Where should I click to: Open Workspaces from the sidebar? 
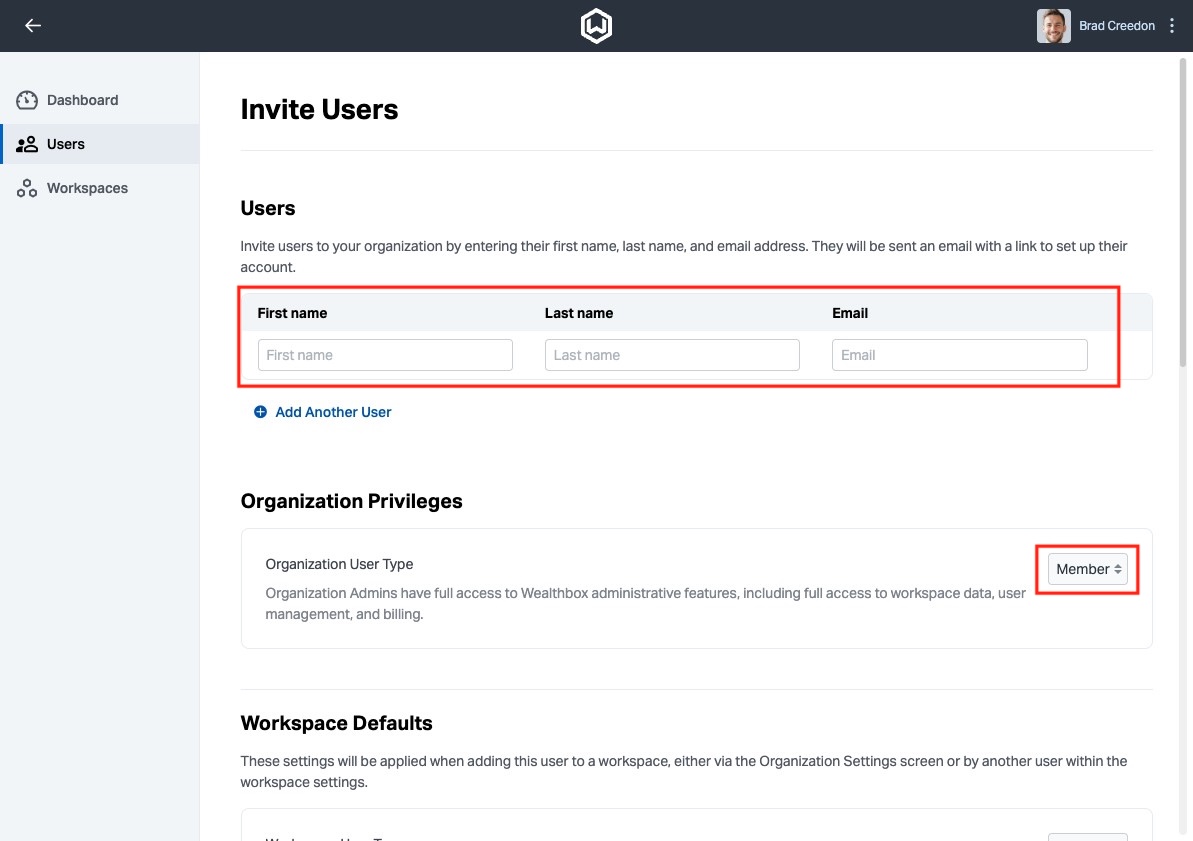[87, 188]
